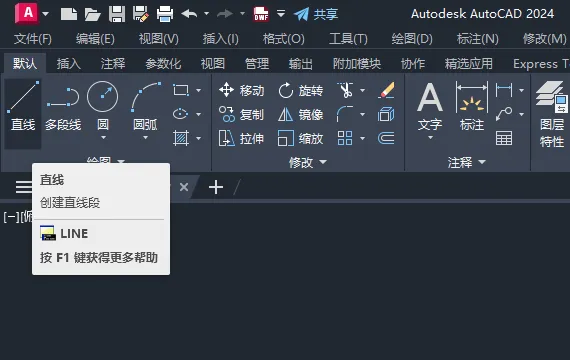Viewport: 570px width, 360px height.
Task: Click the explode box tool icon
Action: point(386,114)
